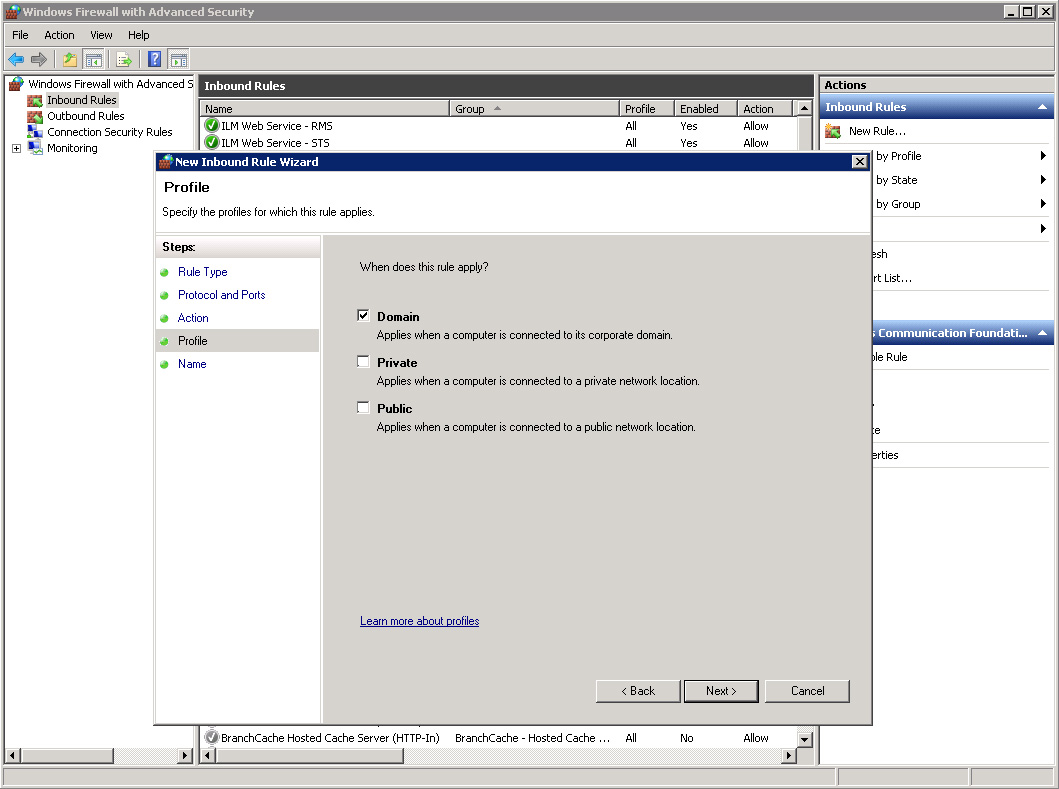The image size is (1059, 789).
Task: Open the Help menu
Action: point(138,35)
